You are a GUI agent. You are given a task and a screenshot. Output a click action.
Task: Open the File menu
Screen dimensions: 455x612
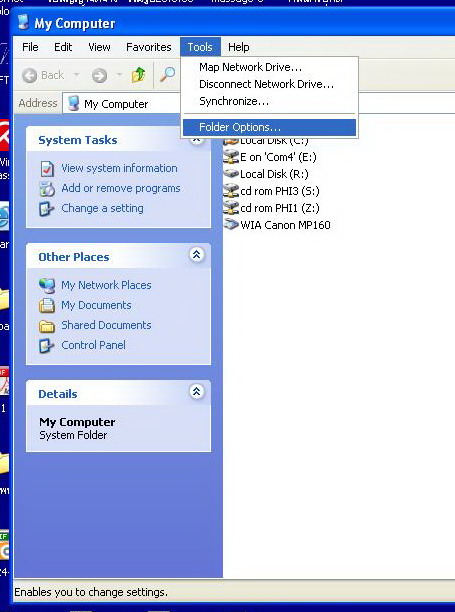30,47
